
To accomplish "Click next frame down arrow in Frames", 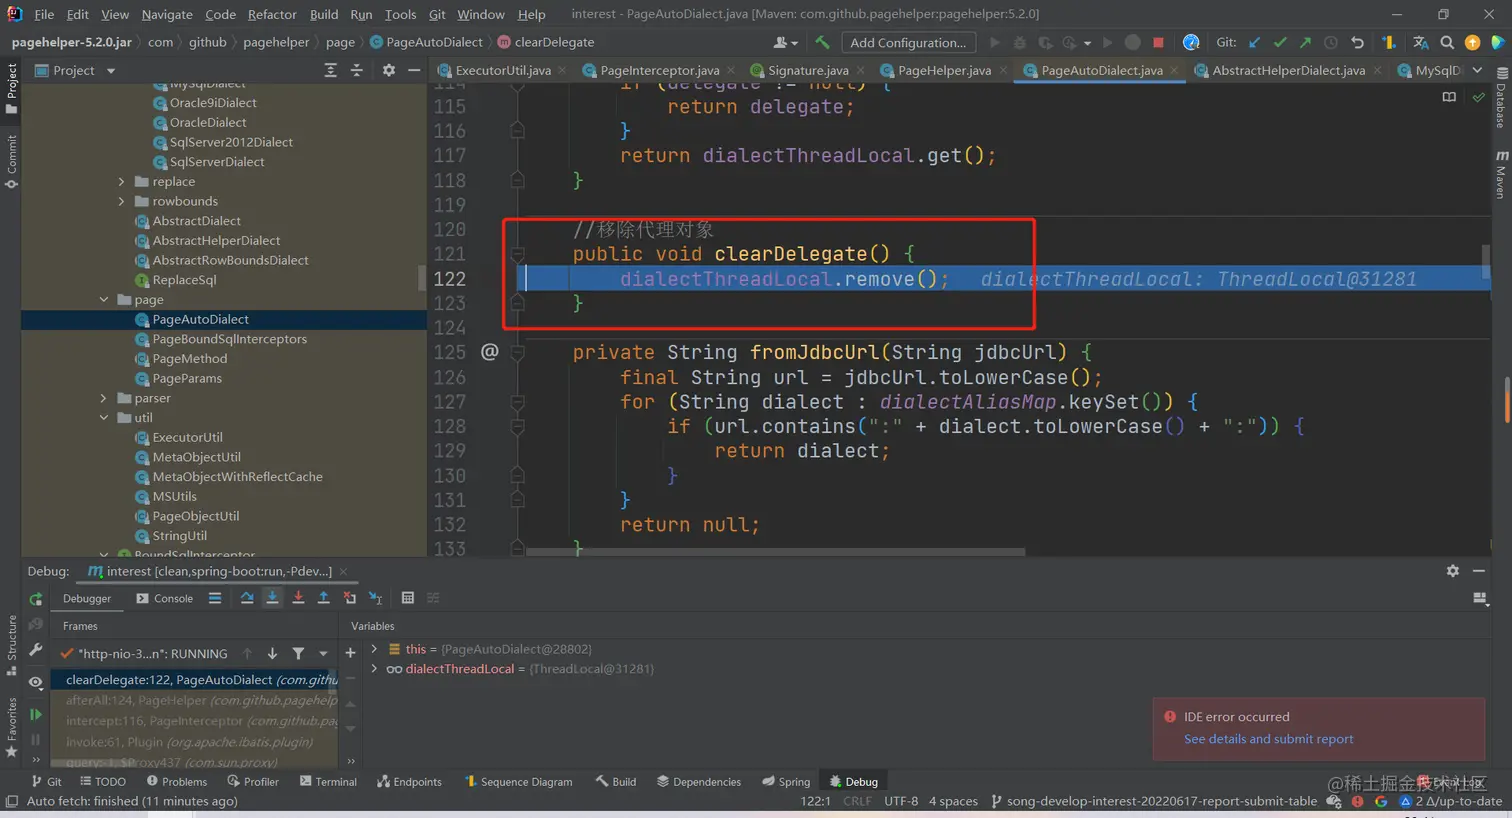I will click(x=272, y=653).
